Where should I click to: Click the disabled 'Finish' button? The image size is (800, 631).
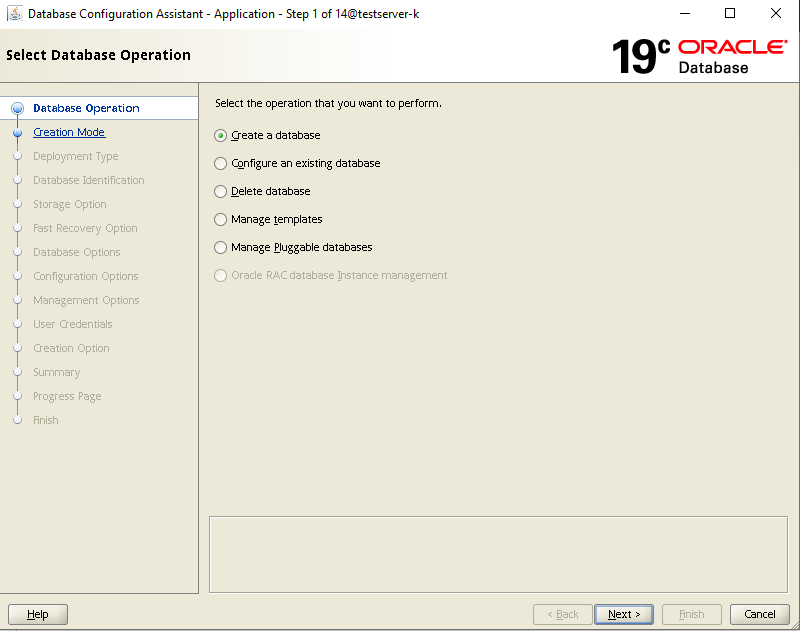[x=692, y=614]
